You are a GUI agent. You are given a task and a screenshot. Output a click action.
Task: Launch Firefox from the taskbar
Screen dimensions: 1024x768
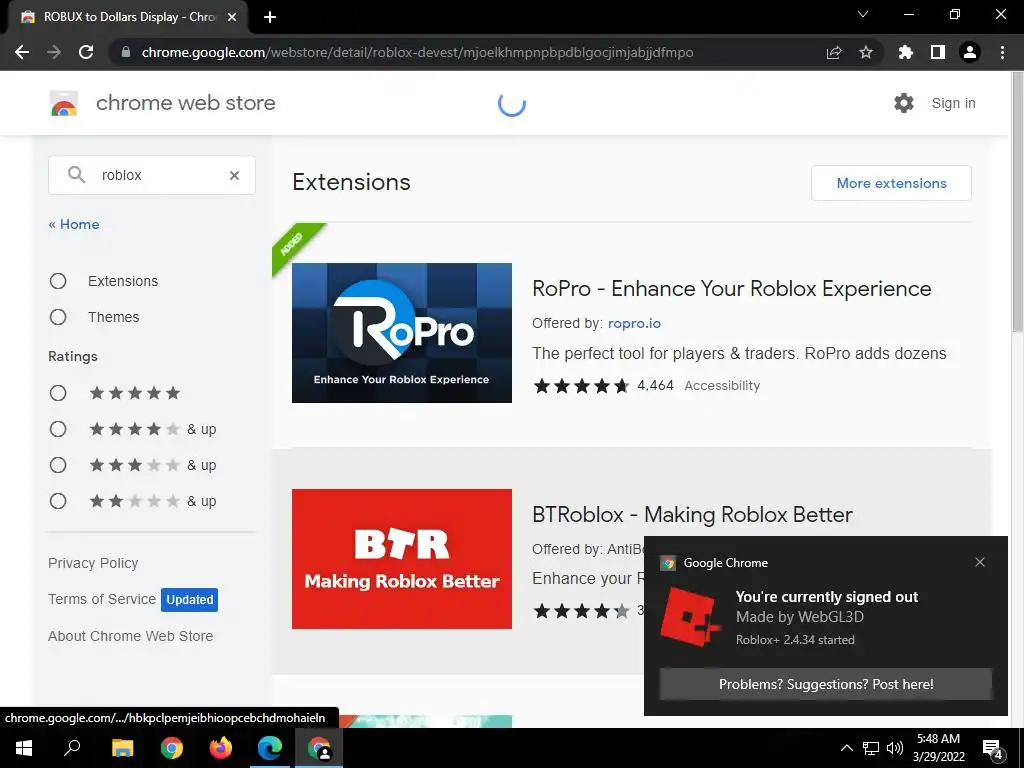point(221,748)
